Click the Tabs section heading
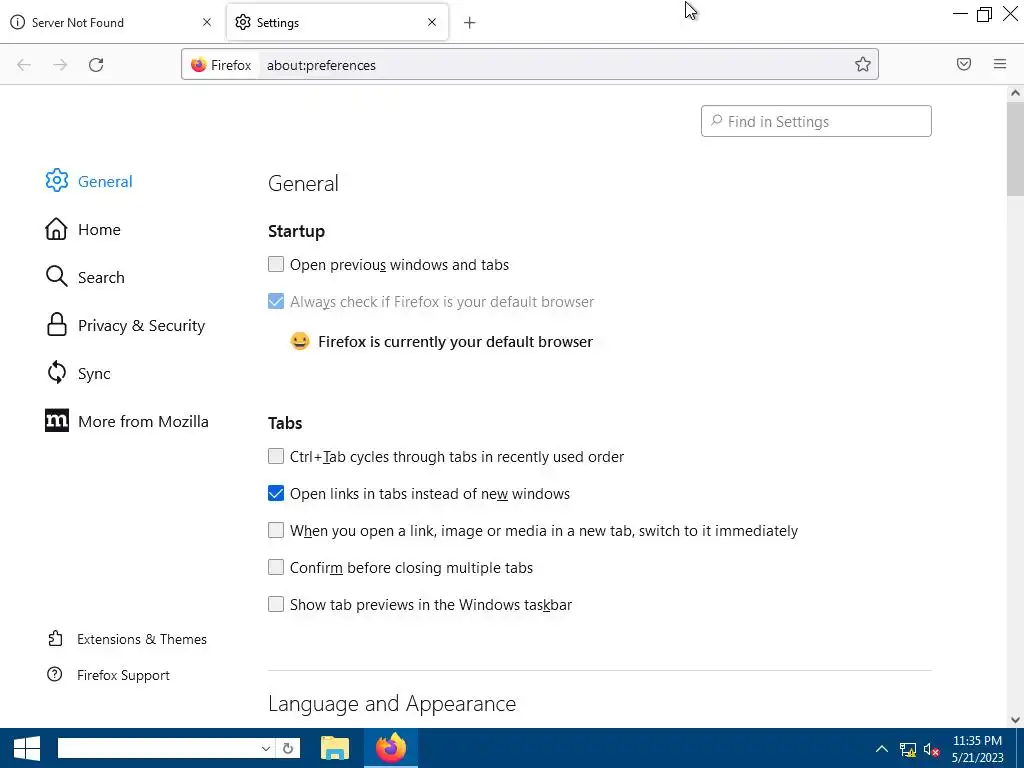 click(x=285, y=423)
